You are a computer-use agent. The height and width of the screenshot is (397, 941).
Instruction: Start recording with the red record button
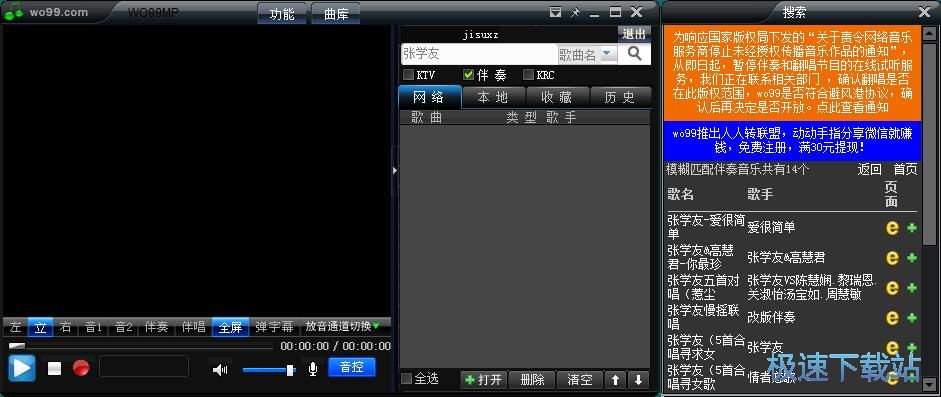[81, 368]
